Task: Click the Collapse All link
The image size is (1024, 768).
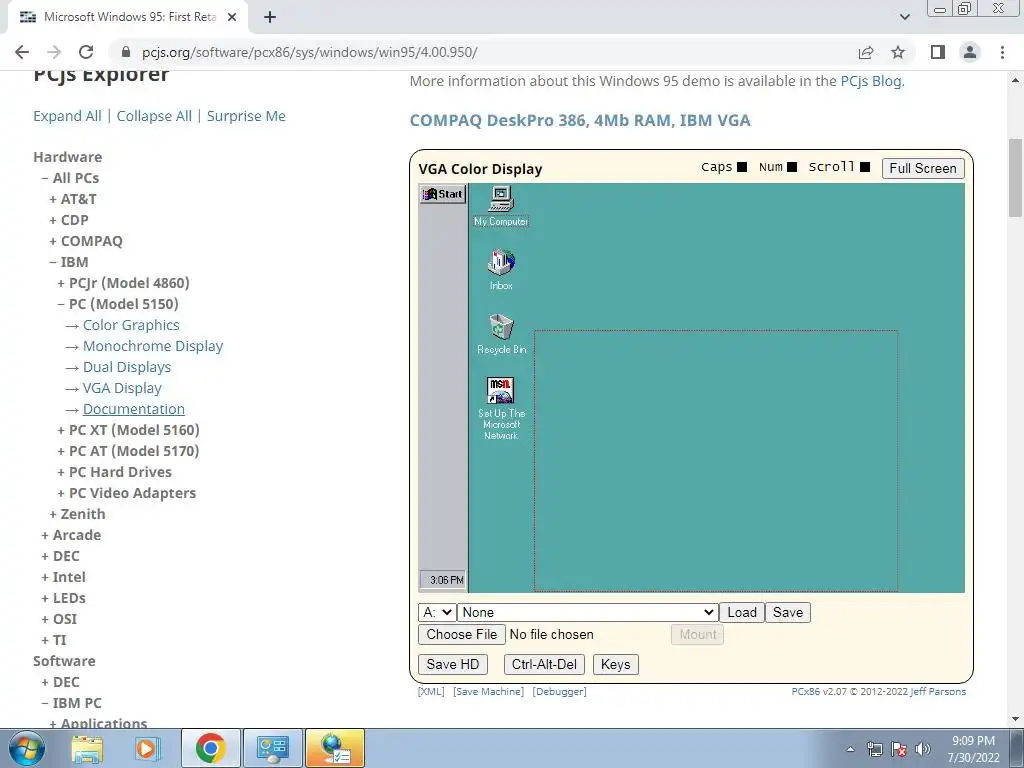Action: (x=154, y=116)
